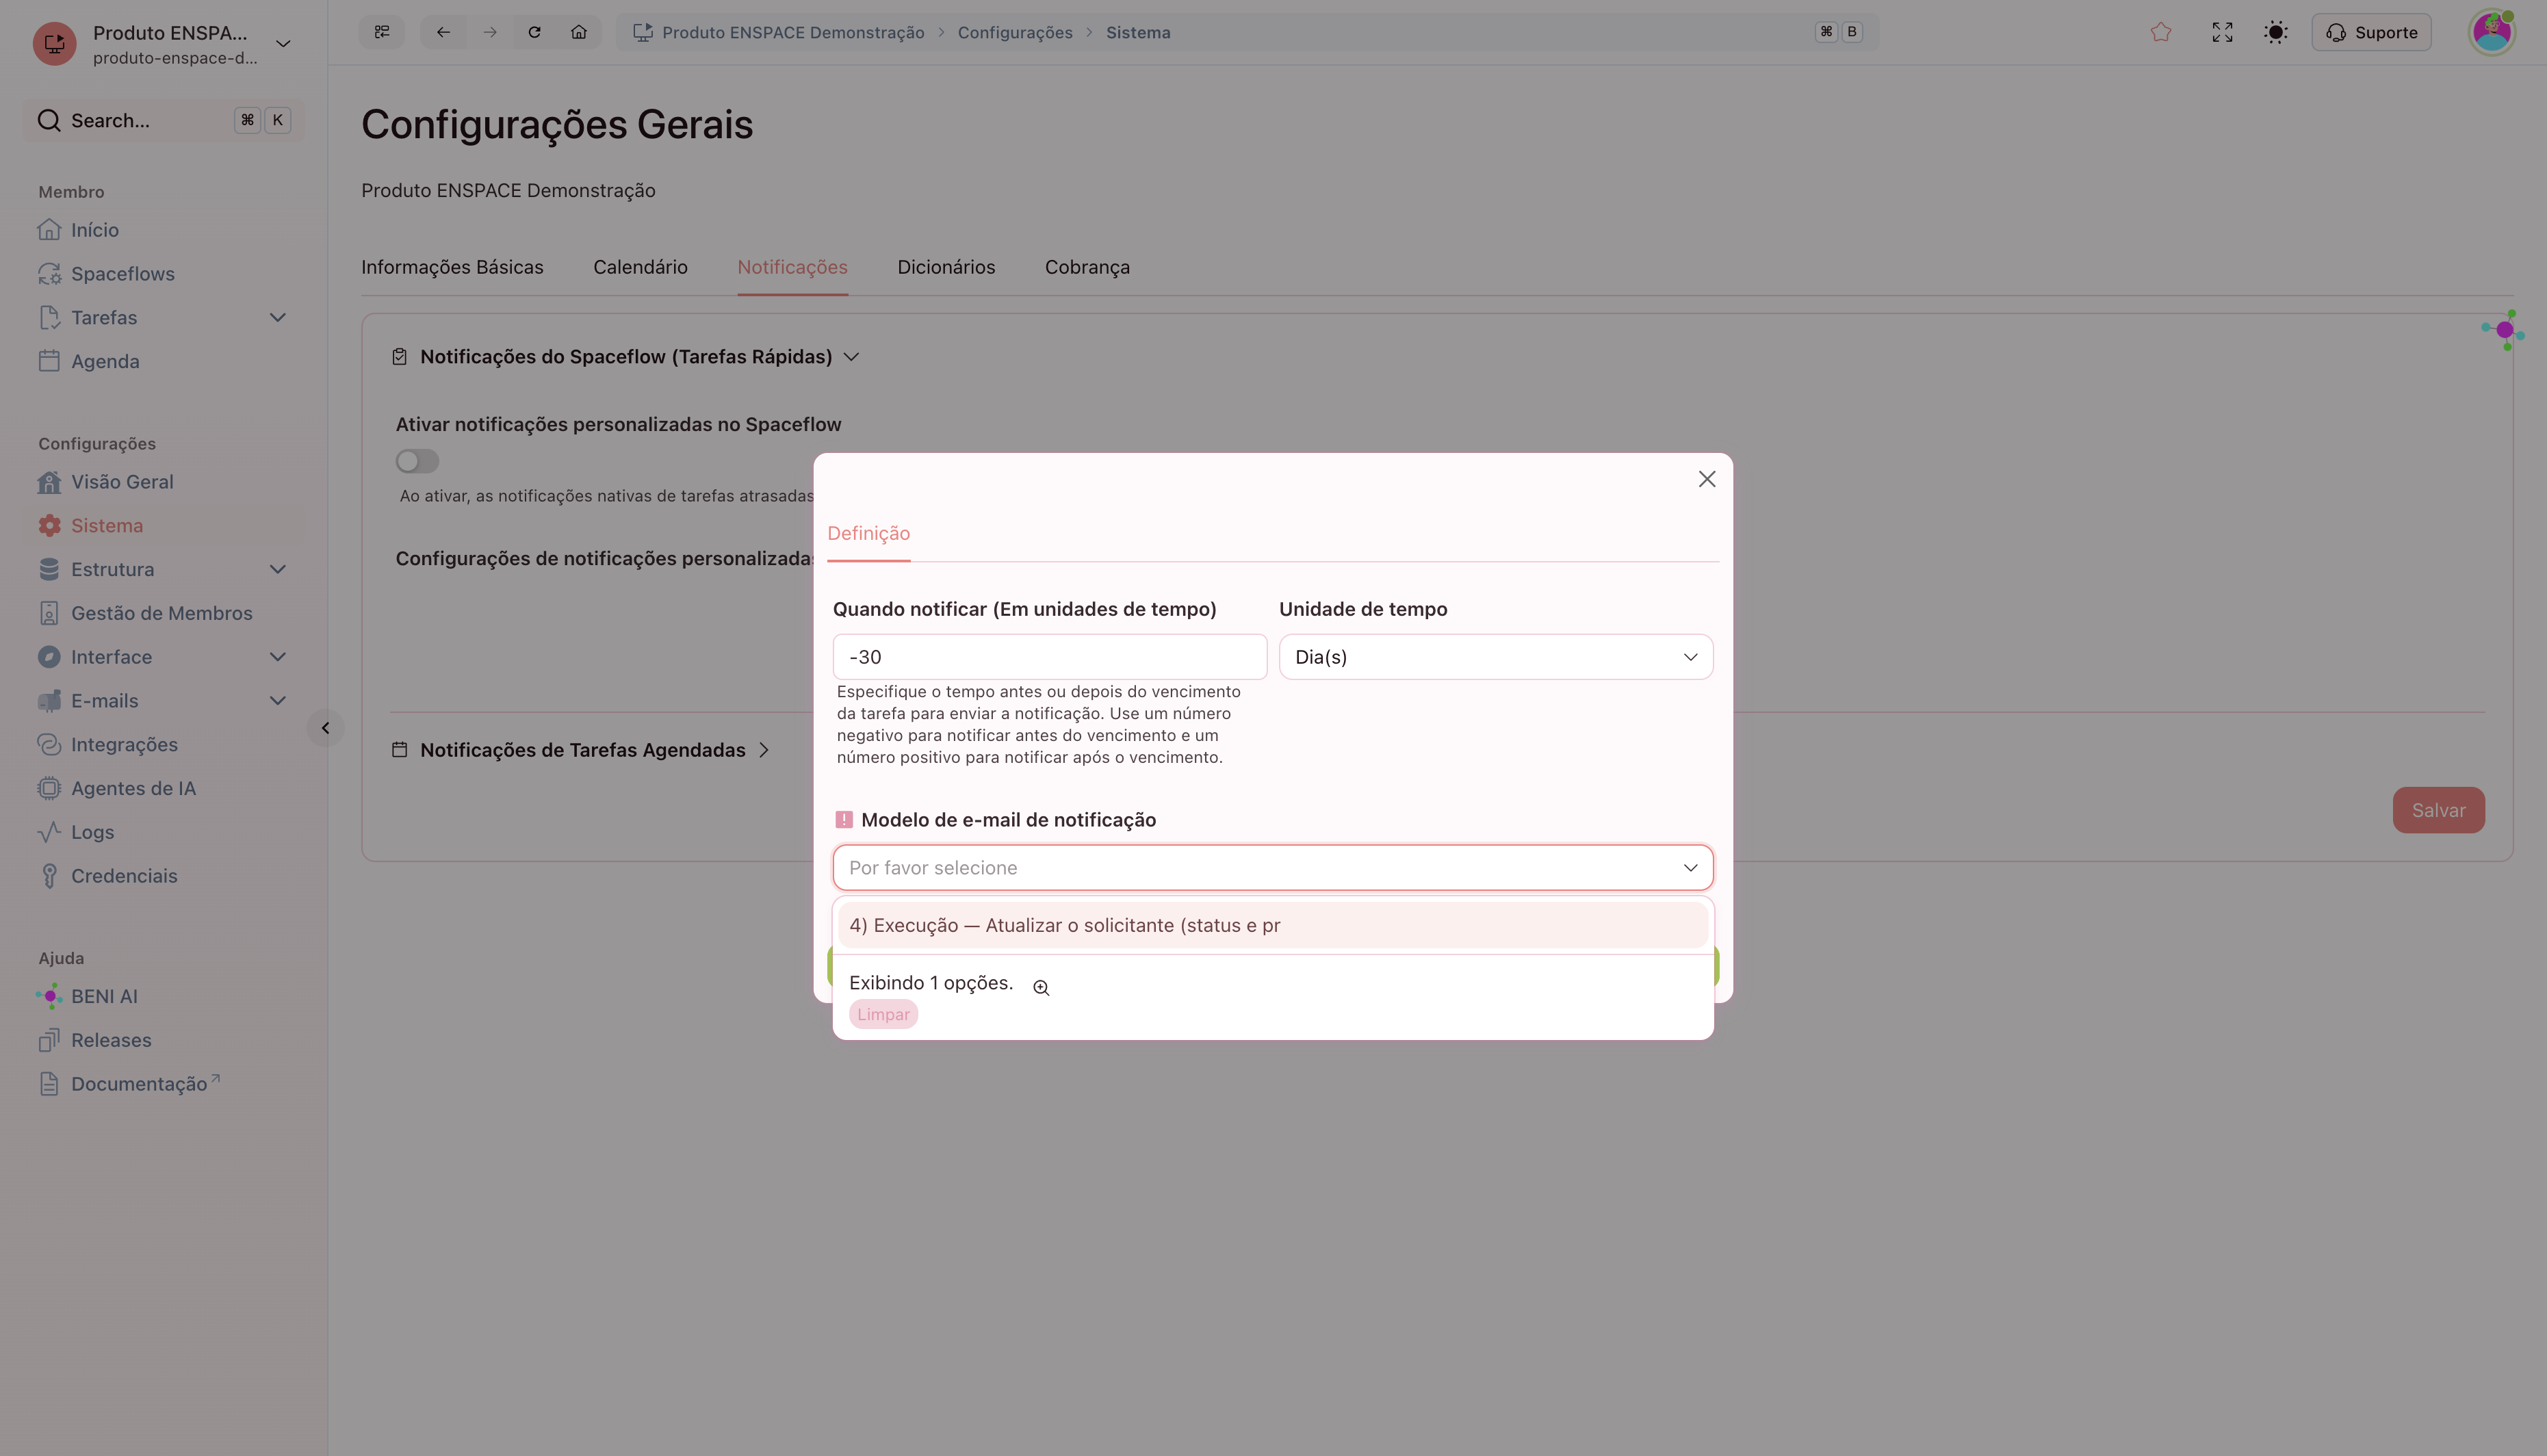Open the sidebar layout toggle icon
Image resolution: width=2547 pixels, height=1456 pixels.
382,32
